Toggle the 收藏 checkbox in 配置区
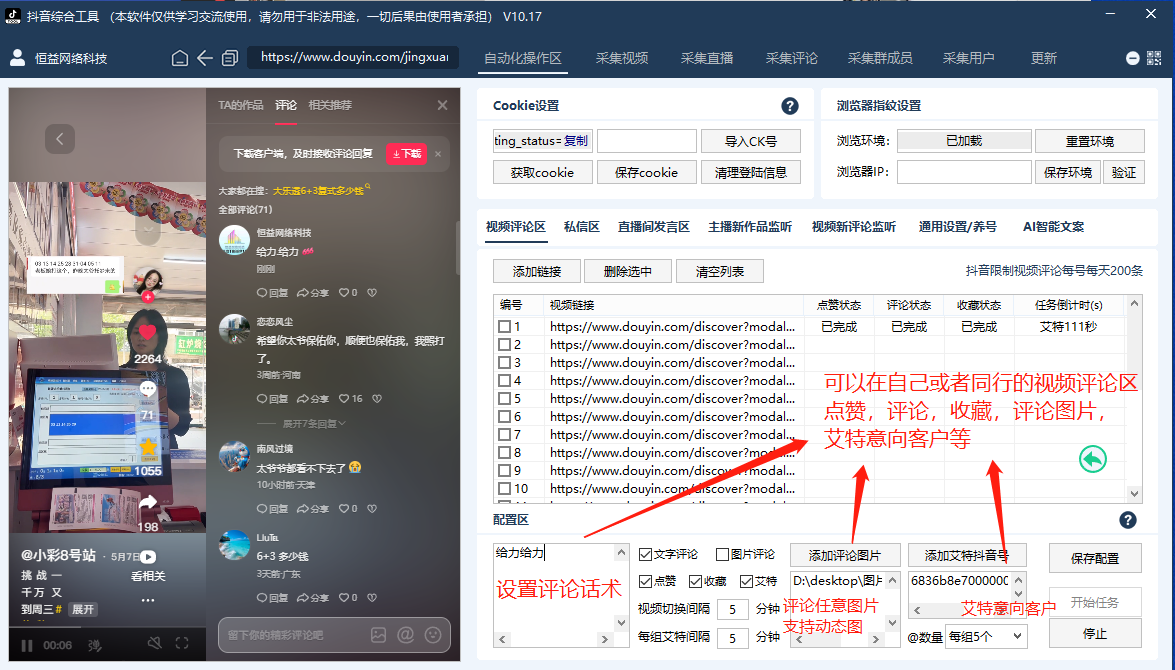 point(694,581)
